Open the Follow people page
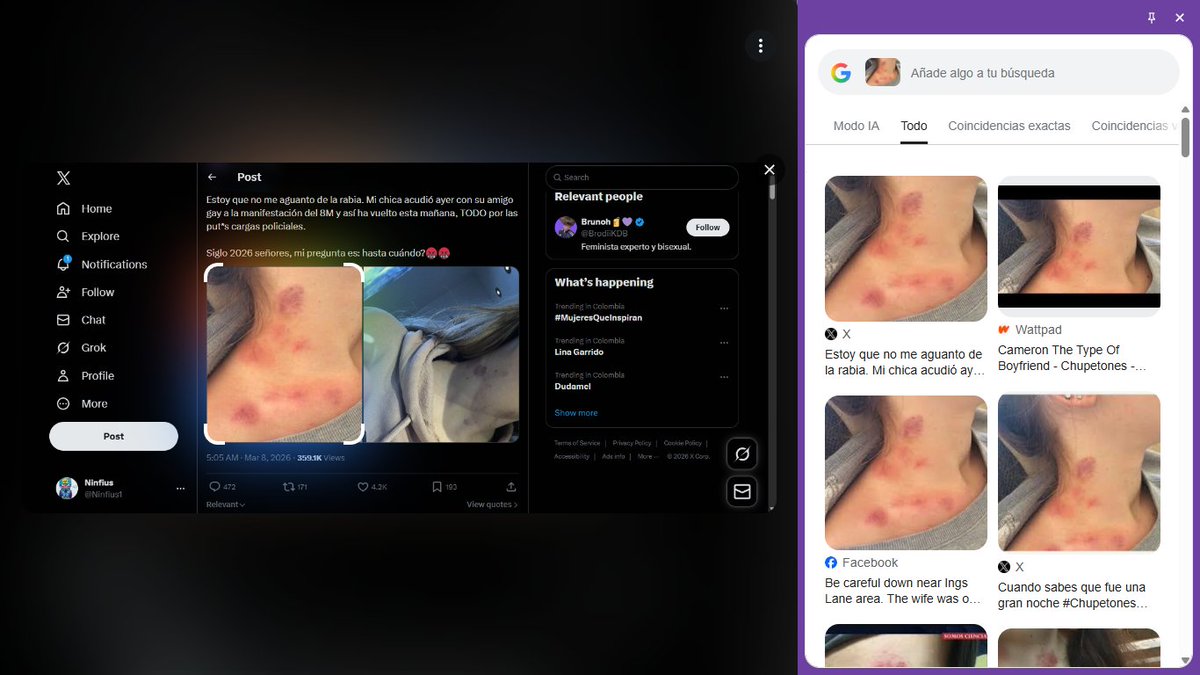Screen dimensions: 1200x675 tap(85, 292)
